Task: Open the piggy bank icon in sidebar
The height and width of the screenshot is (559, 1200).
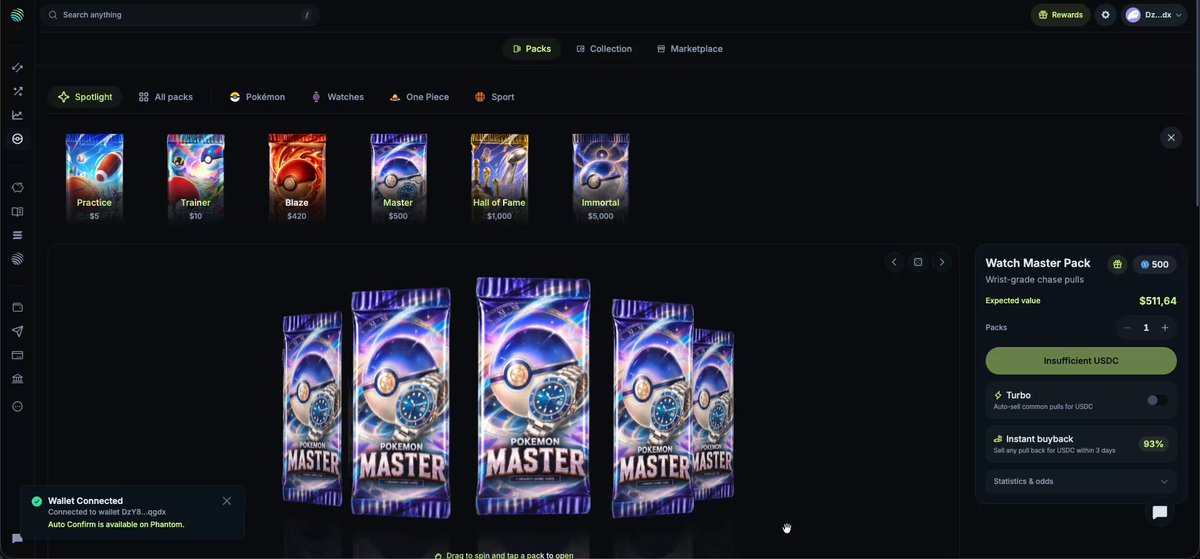Action: pyautogui.click(x=17, y=188)
